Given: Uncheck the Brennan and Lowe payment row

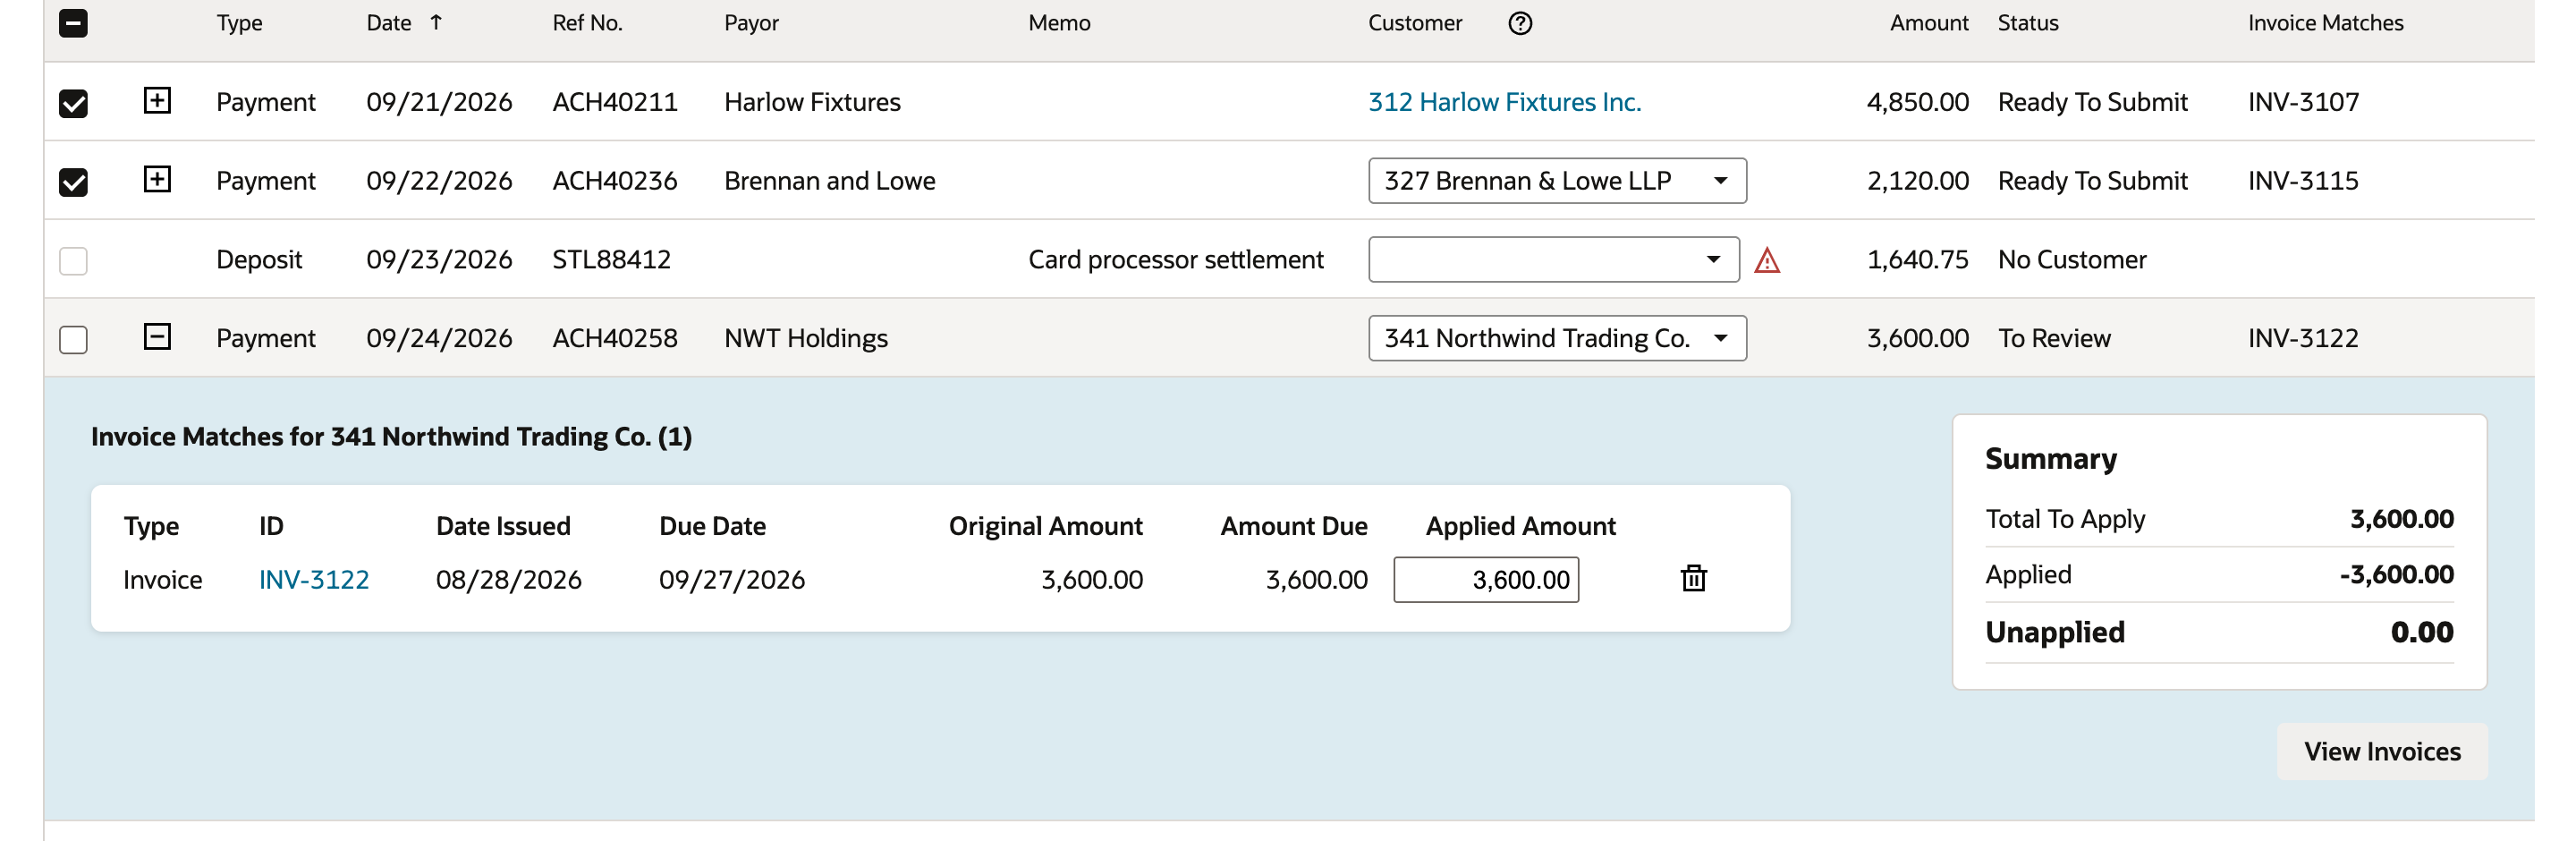Looking at the screenshot, I should coord(73,182).
